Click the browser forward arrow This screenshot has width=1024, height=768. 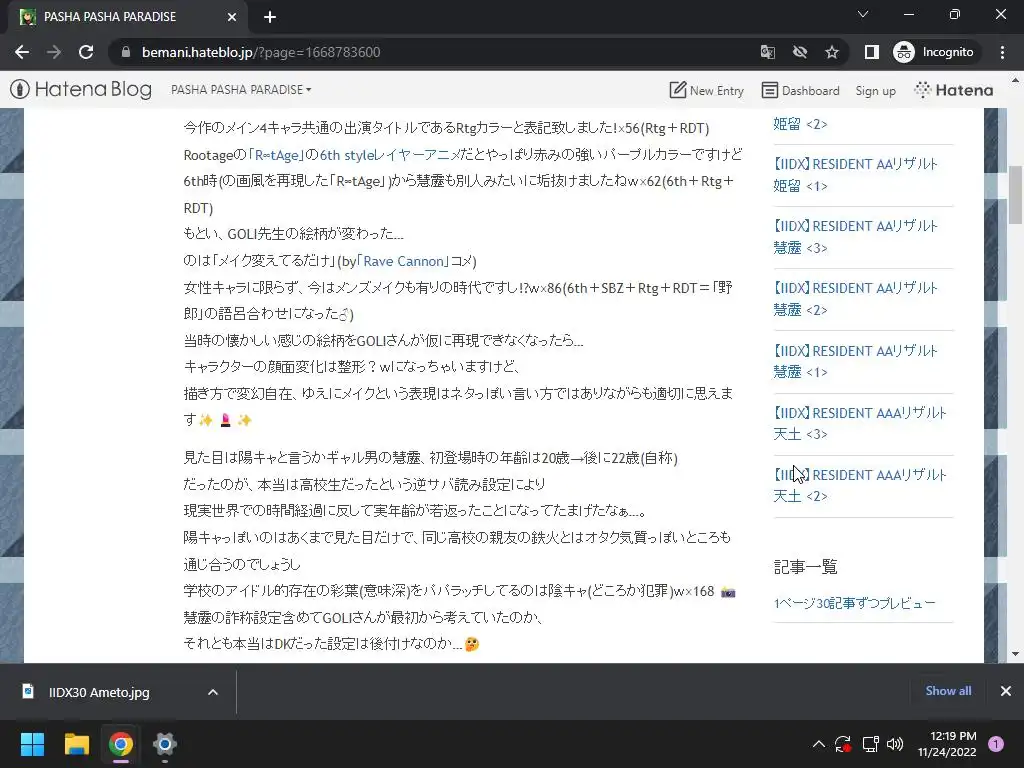(x=54, y=52)
